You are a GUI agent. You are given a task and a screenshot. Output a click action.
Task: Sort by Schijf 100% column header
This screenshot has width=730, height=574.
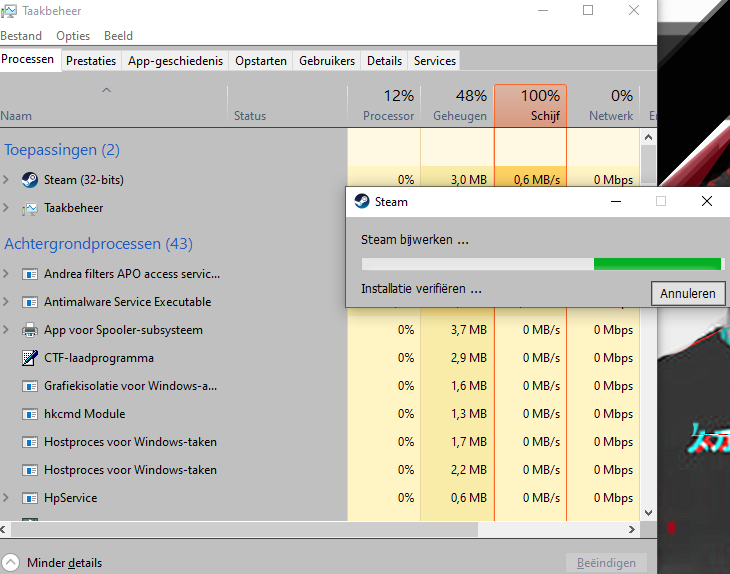pos(531,106)
